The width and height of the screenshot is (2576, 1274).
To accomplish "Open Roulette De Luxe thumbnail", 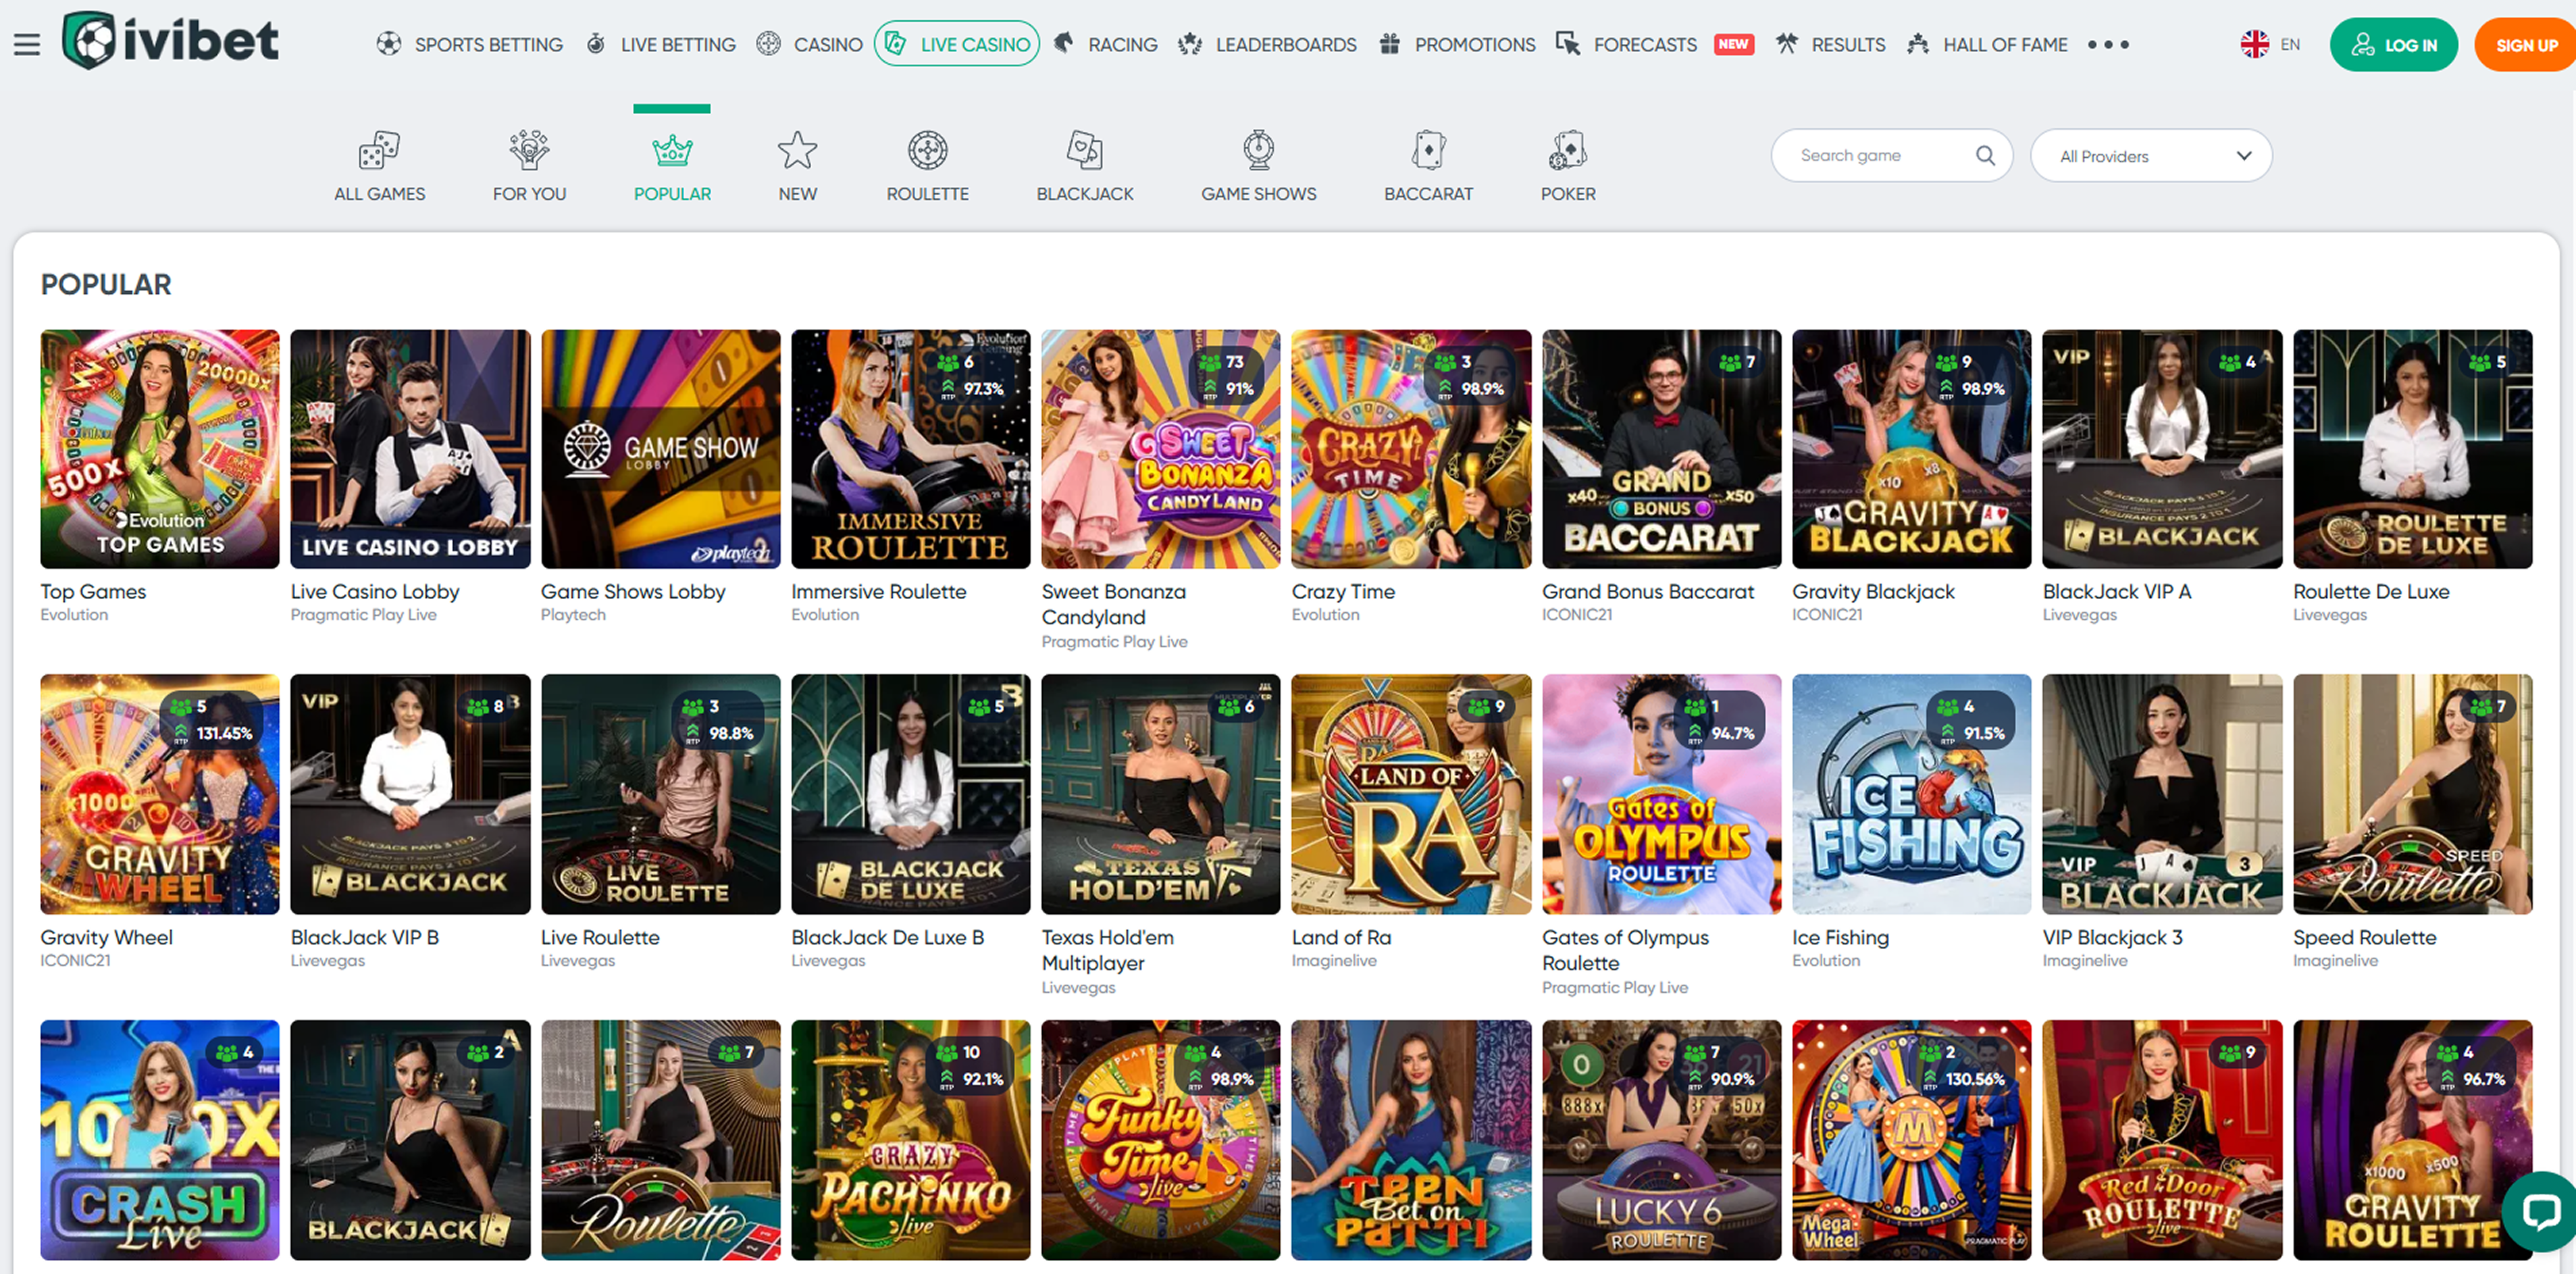I will point(2412,449).
